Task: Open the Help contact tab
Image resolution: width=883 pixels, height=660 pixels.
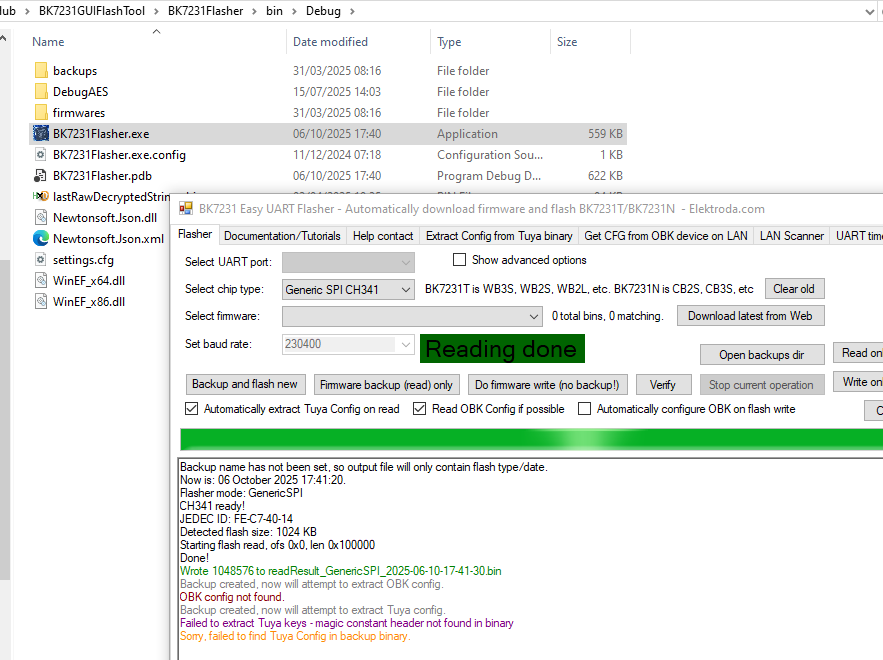Action: click(383, 236)
